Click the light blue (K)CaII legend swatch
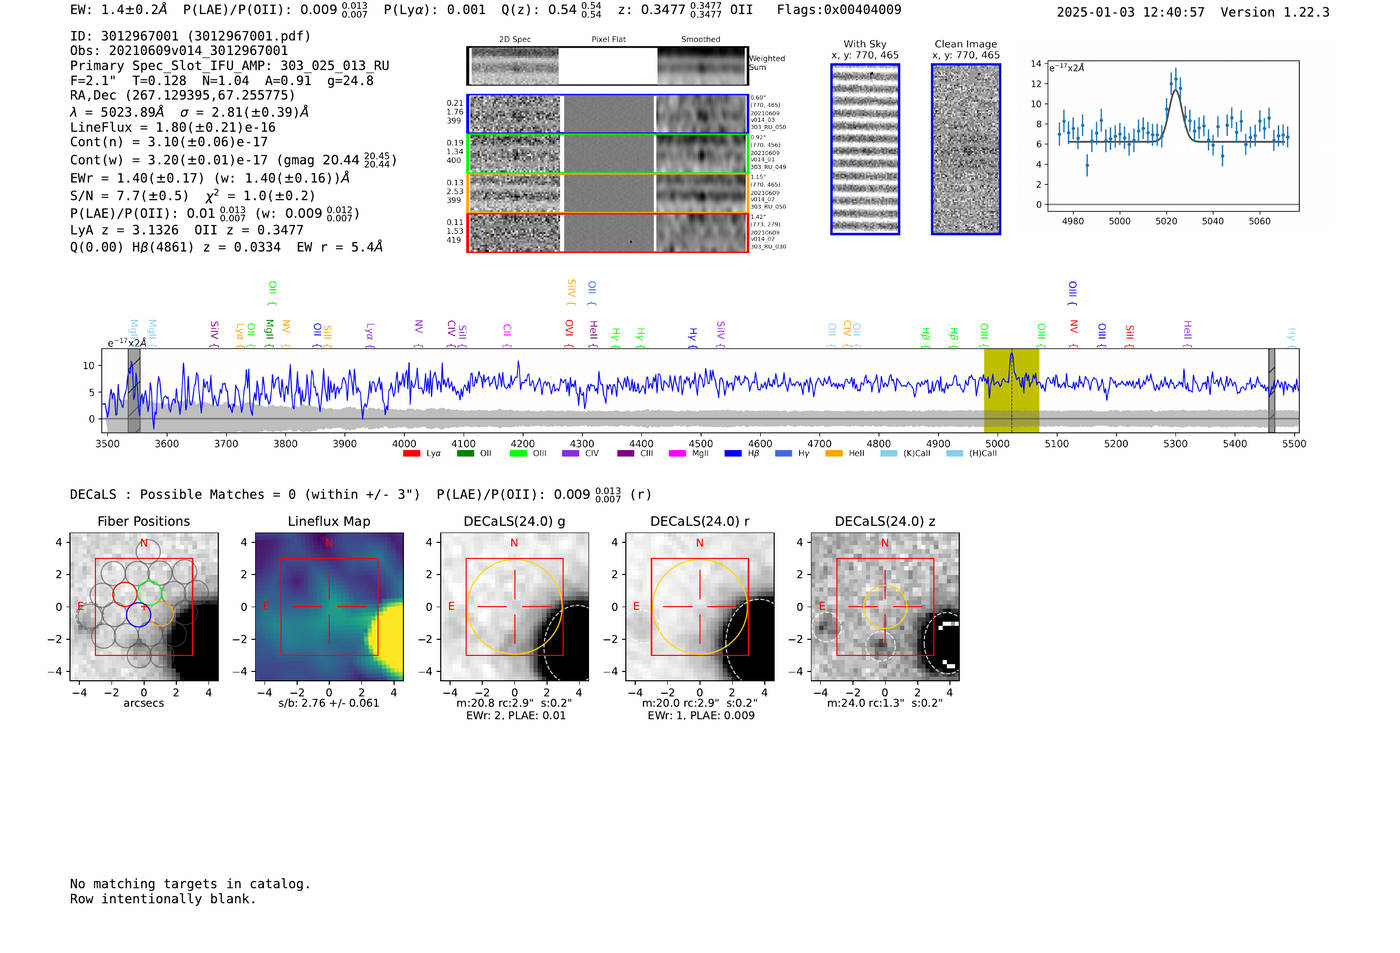 (x=889, y=453)
